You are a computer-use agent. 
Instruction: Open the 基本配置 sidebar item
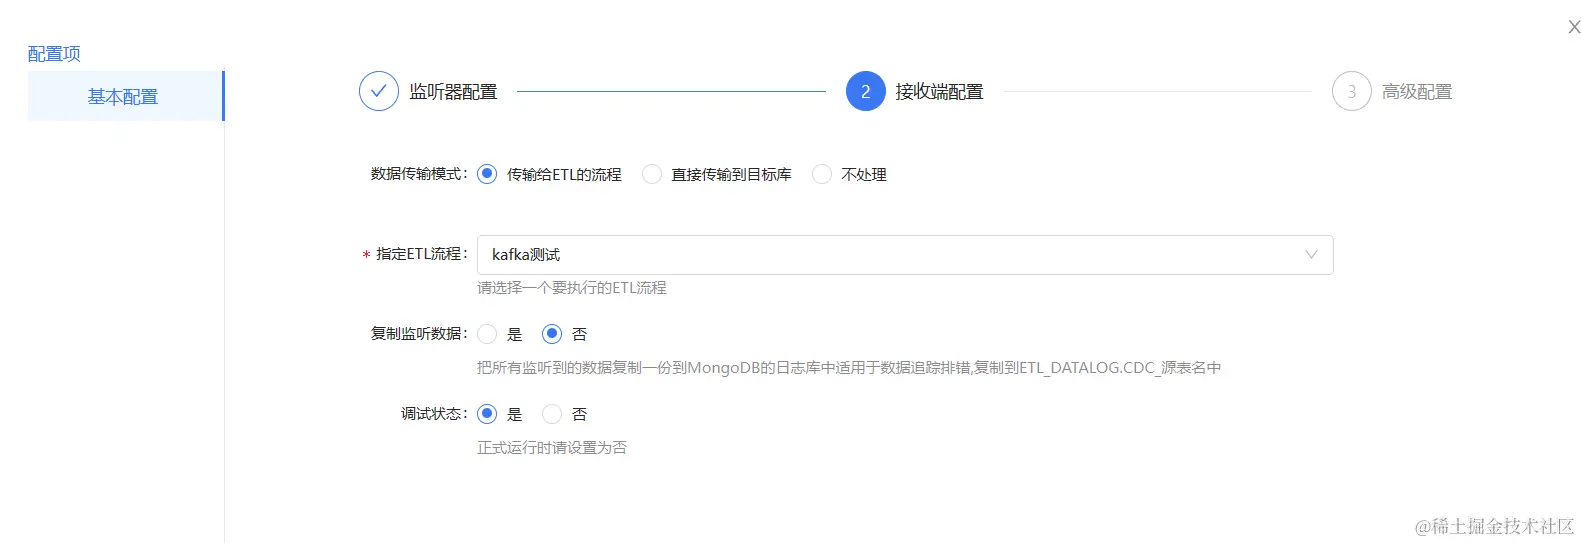coord(125,96)
